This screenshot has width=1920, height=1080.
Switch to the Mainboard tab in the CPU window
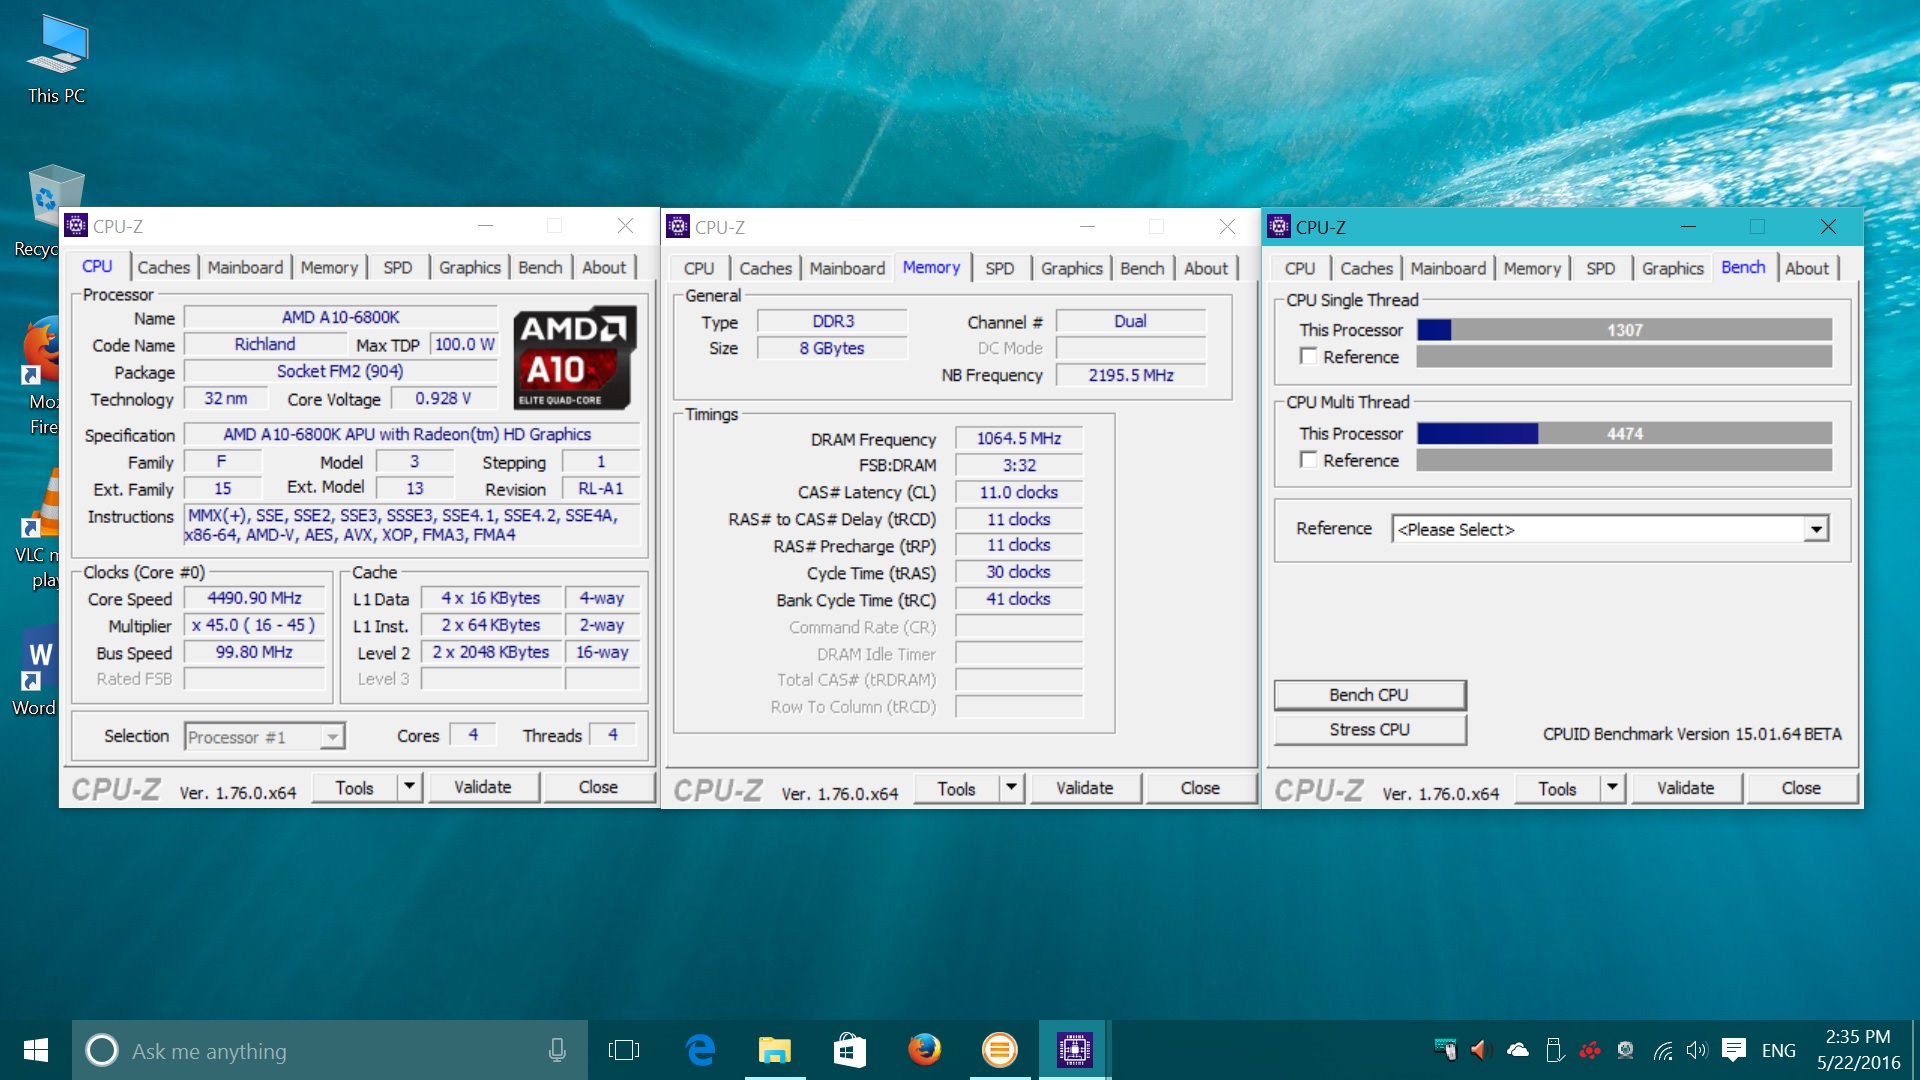tap(245, 267)
